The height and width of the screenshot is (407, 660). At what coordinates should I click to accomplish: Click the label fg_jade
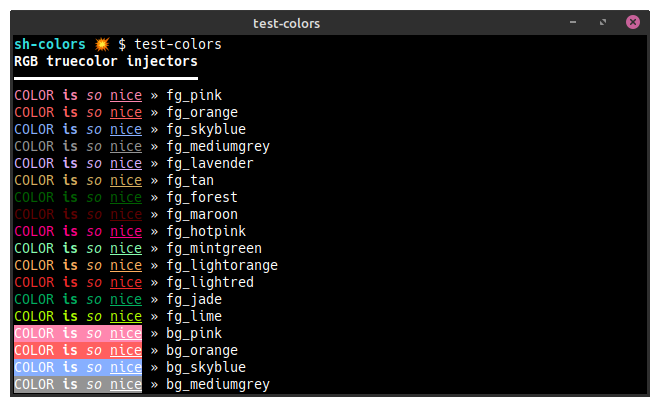194,299
